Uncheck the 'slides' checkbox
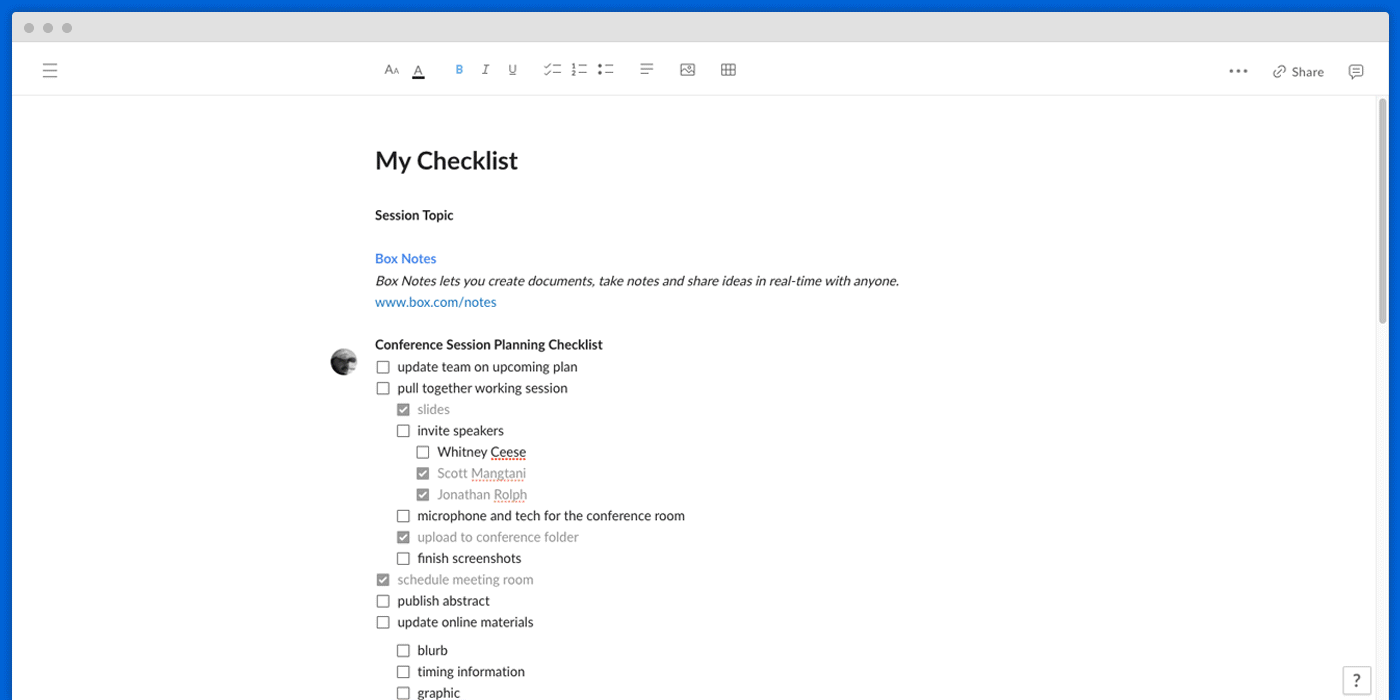The image size is (1400, 700). 403,410
